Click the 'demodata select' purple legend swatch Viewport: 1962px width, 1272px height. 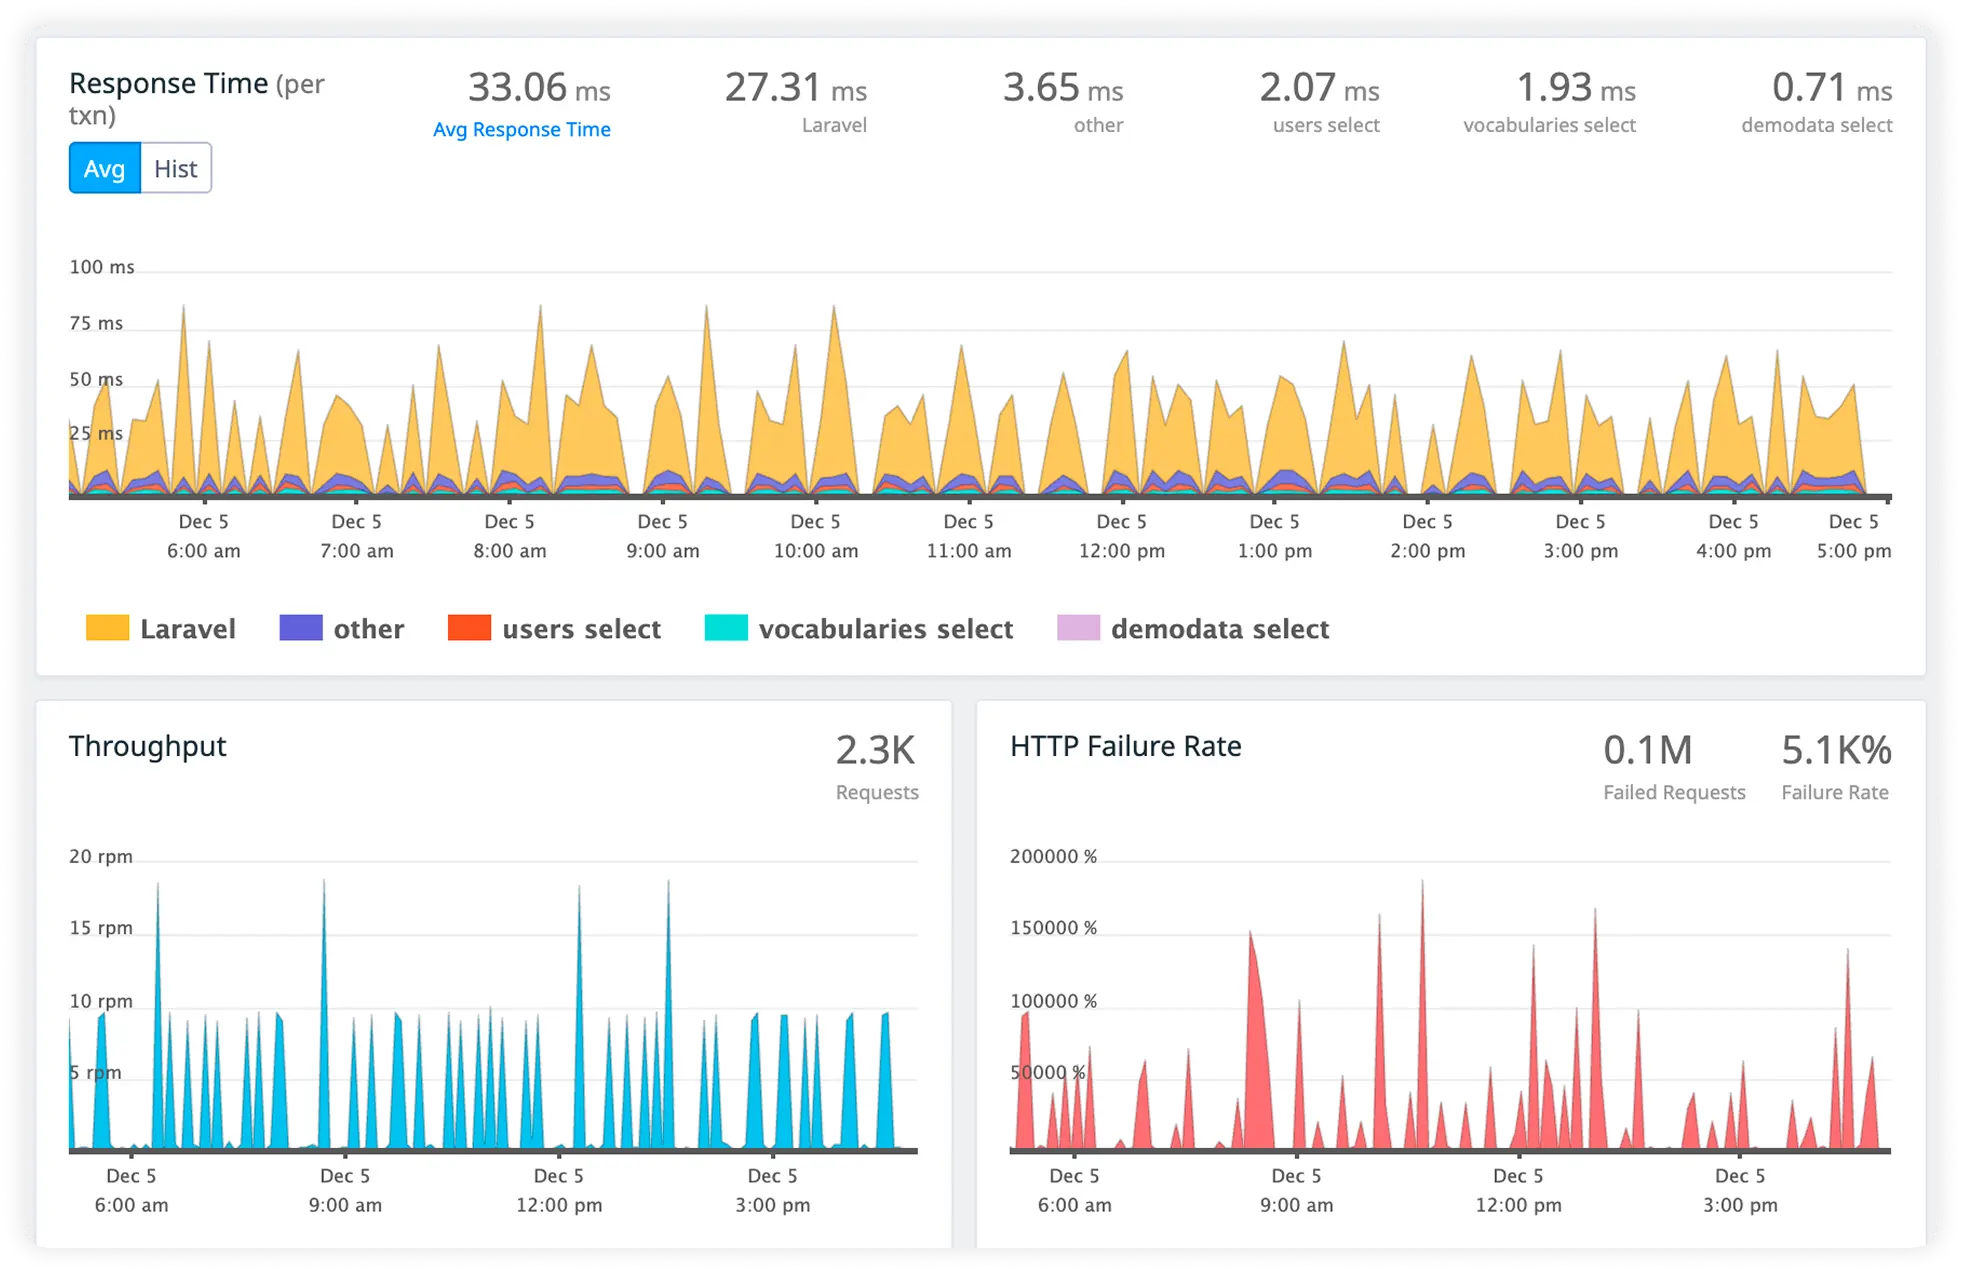1078,628
